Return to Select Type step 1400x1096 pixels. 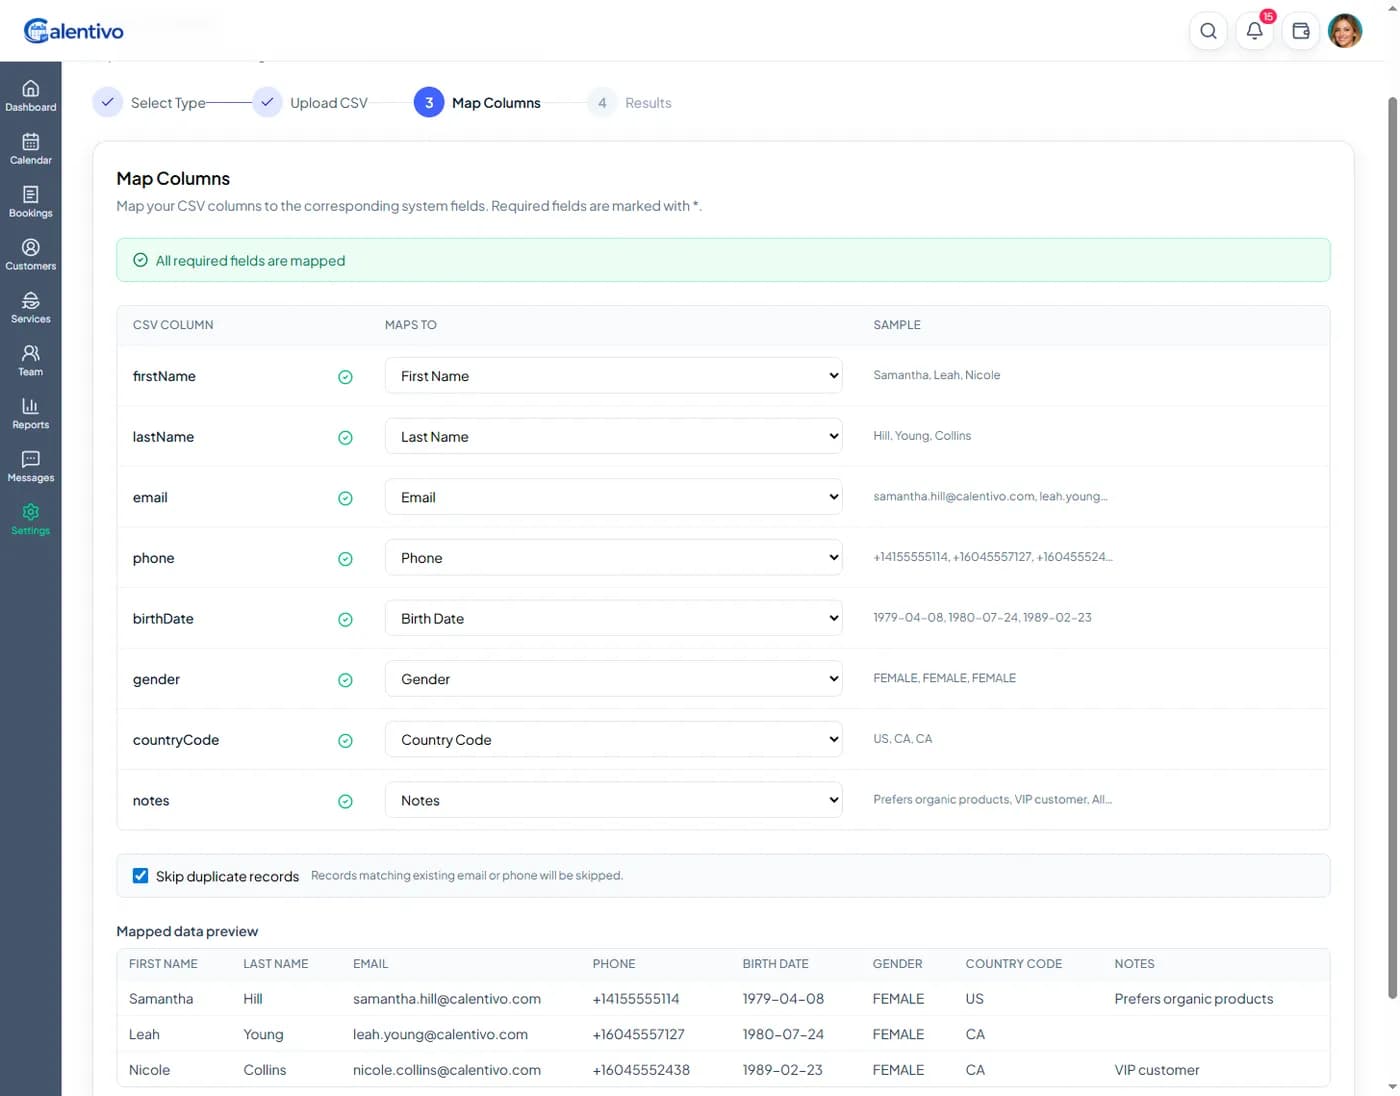point(150,103)
